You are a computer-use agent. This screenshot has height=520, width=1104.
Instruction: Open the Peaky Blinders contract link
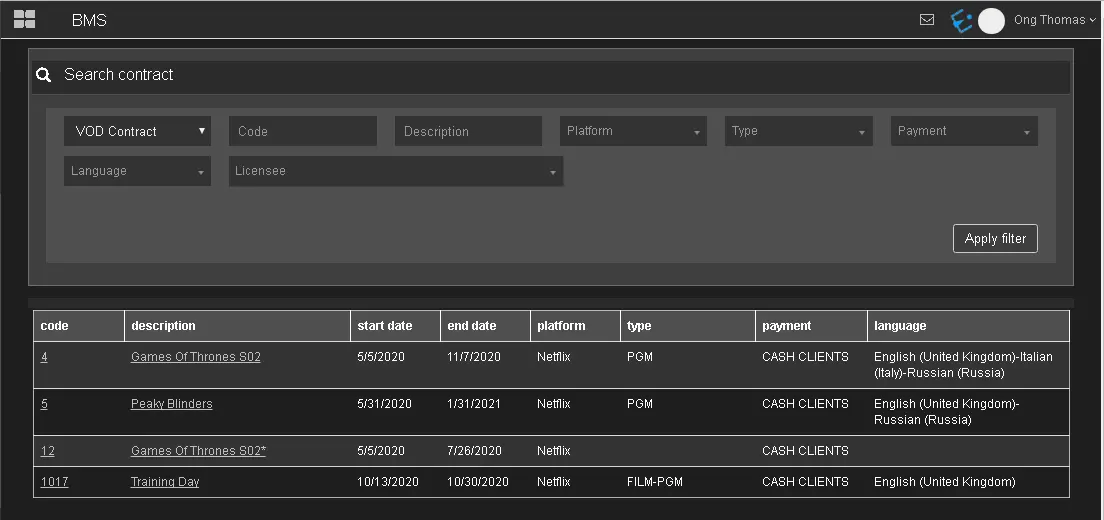coord(171,404)
